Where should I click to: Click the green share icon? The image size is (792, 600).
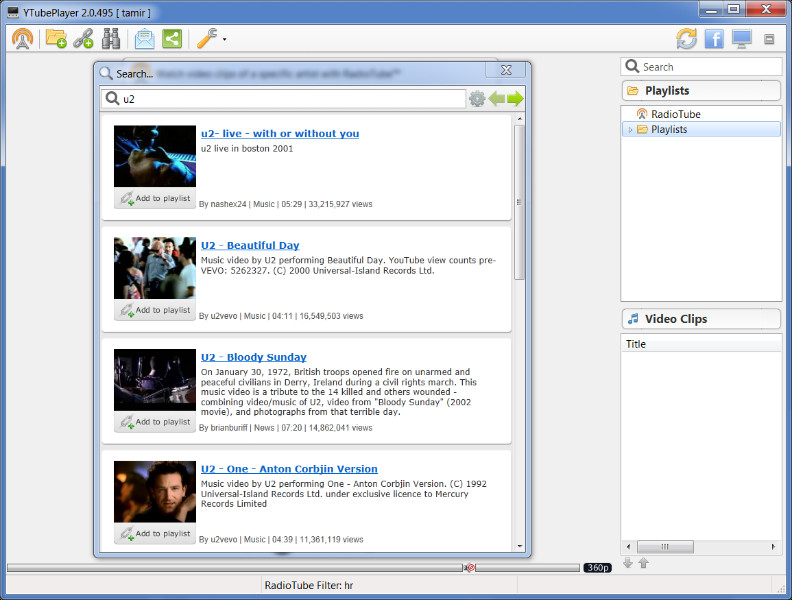click(x=172, y=39)
